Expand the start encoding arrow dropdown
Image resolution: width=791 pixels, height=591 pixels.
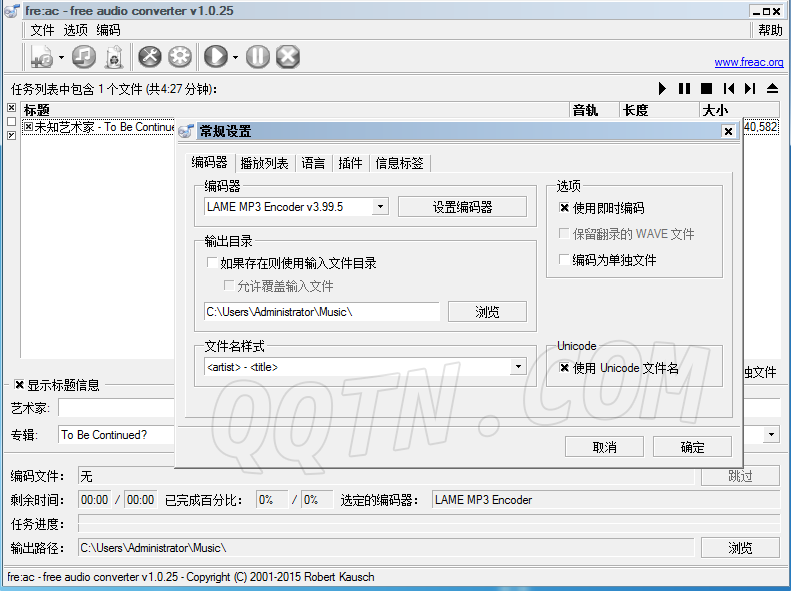click(x=235, y=58)
